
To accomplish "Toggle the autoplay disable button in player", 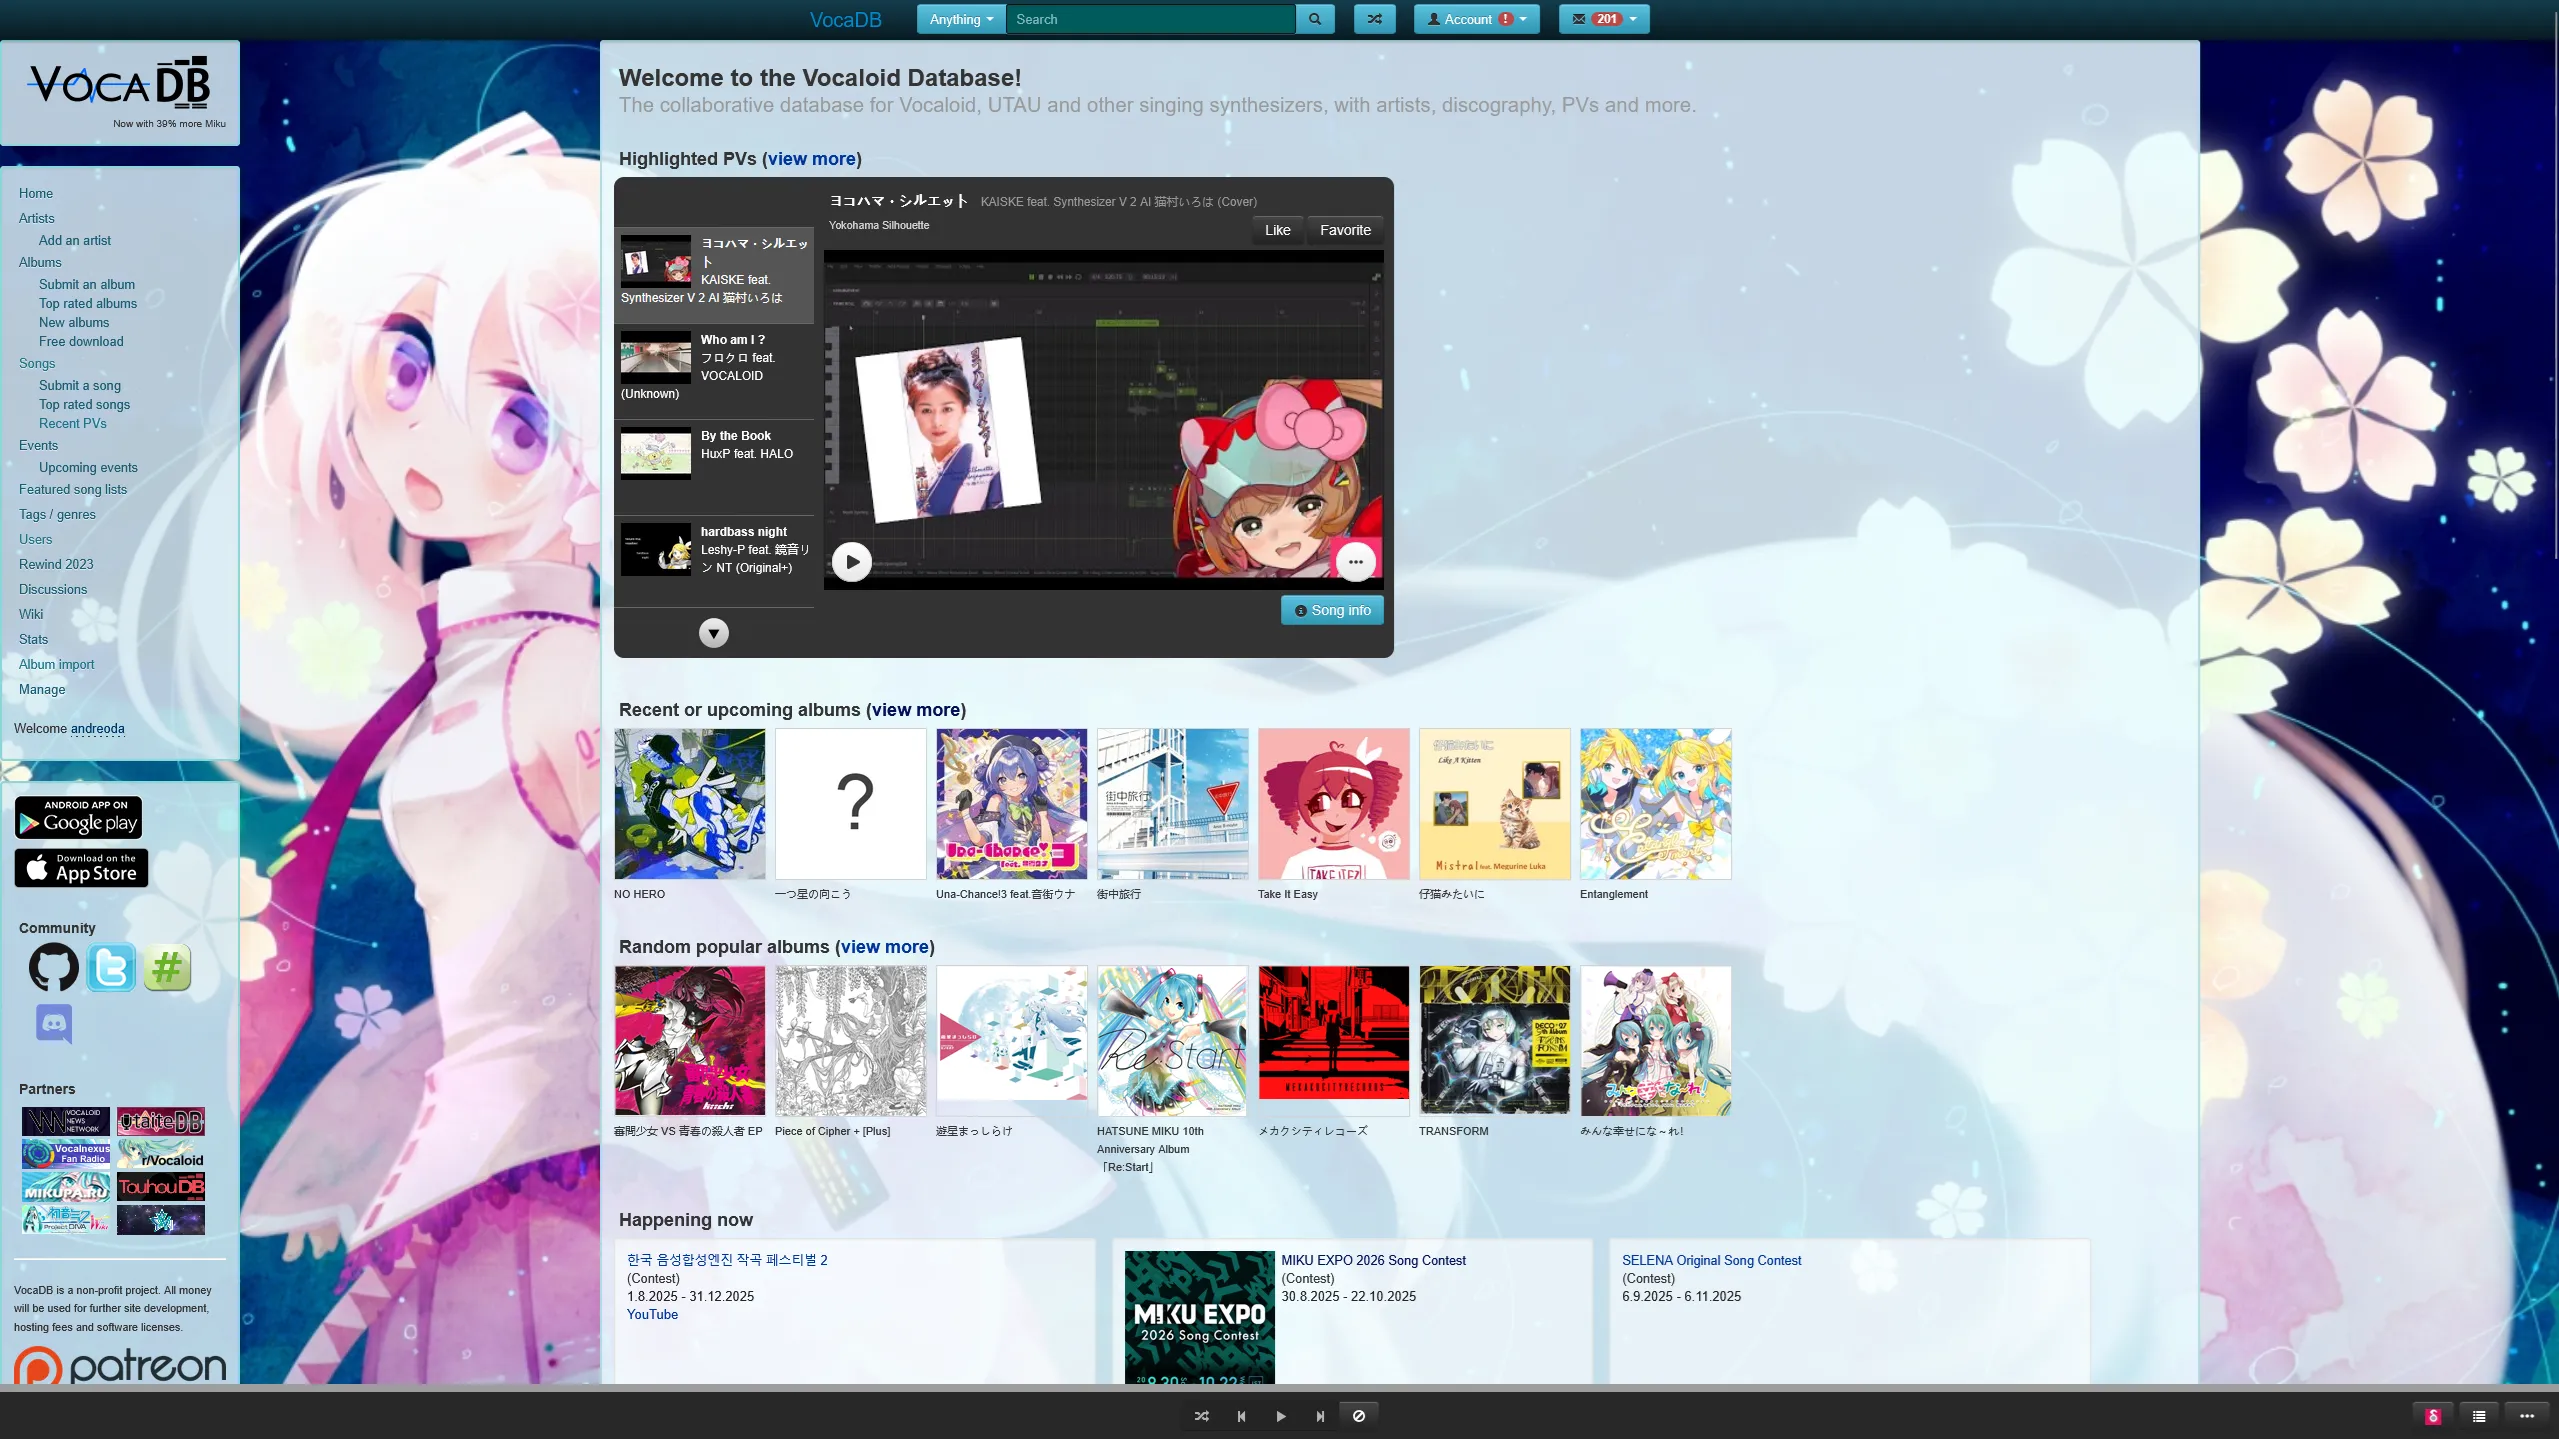I will click(x=1358, y=1415).
